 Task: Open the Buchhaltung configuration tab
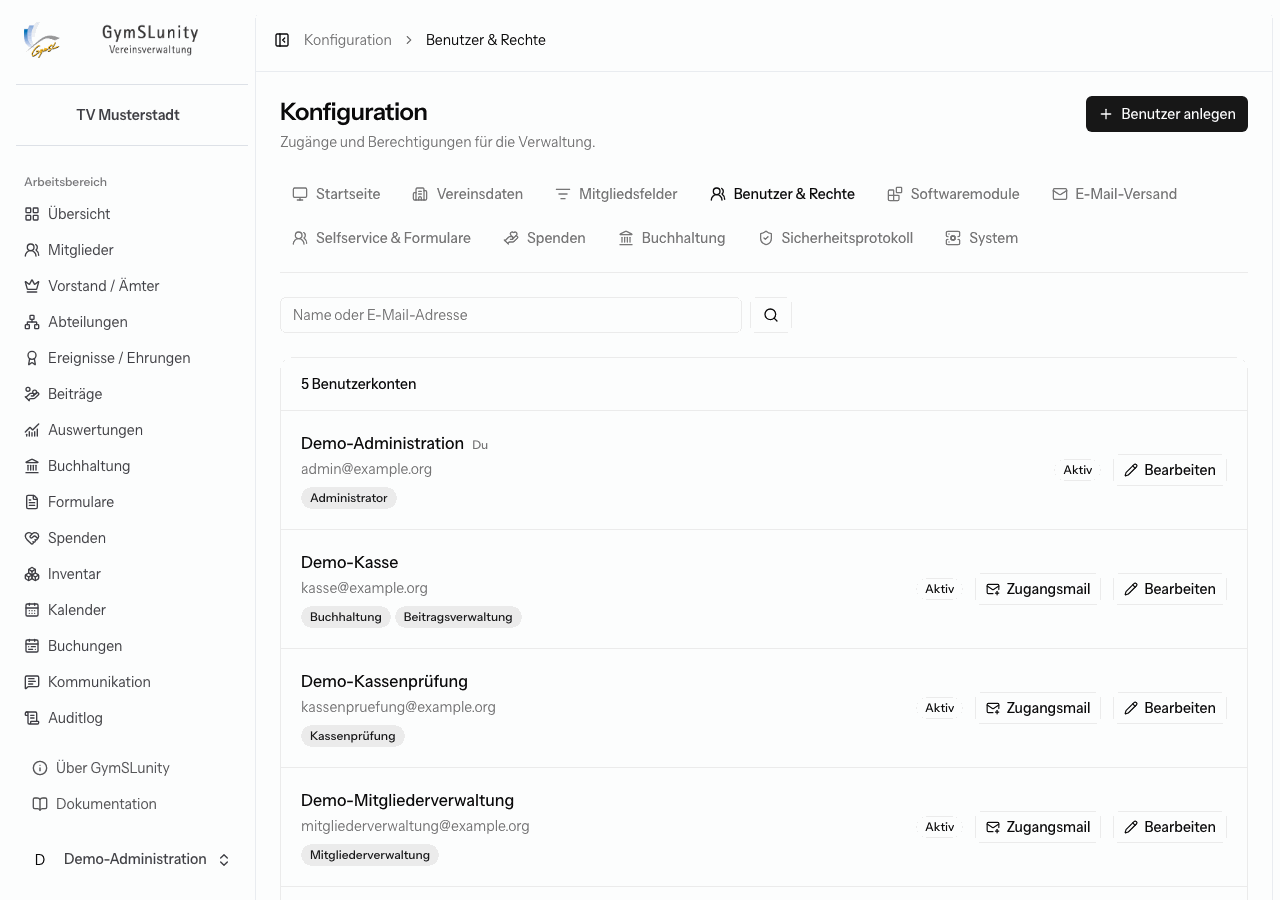(x=671, y=238)
